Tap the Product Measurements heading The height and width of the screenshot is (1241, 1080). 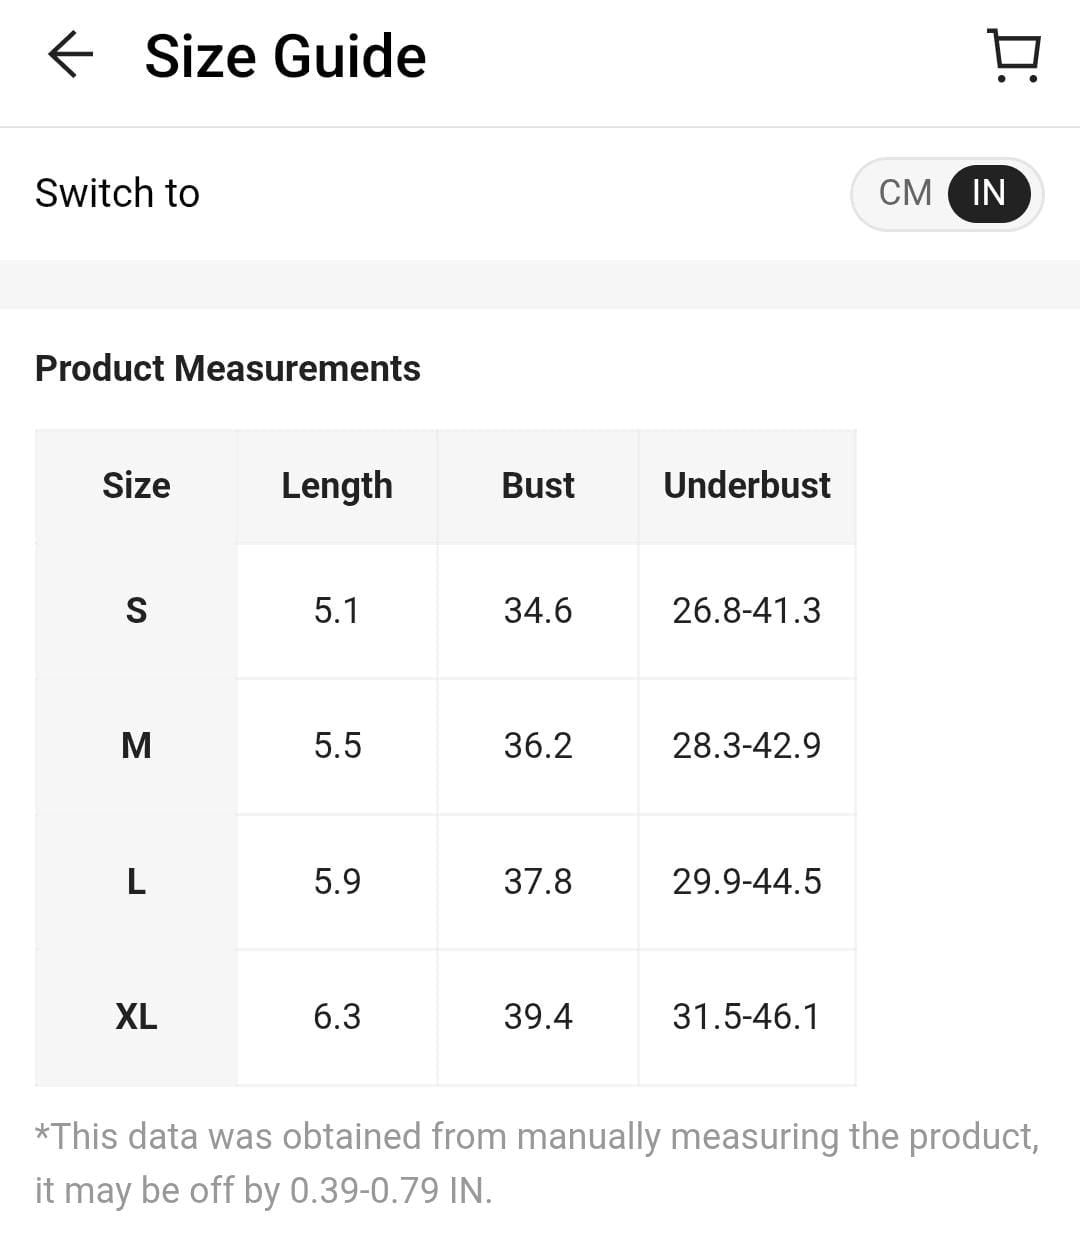click(x=228, y=369)
